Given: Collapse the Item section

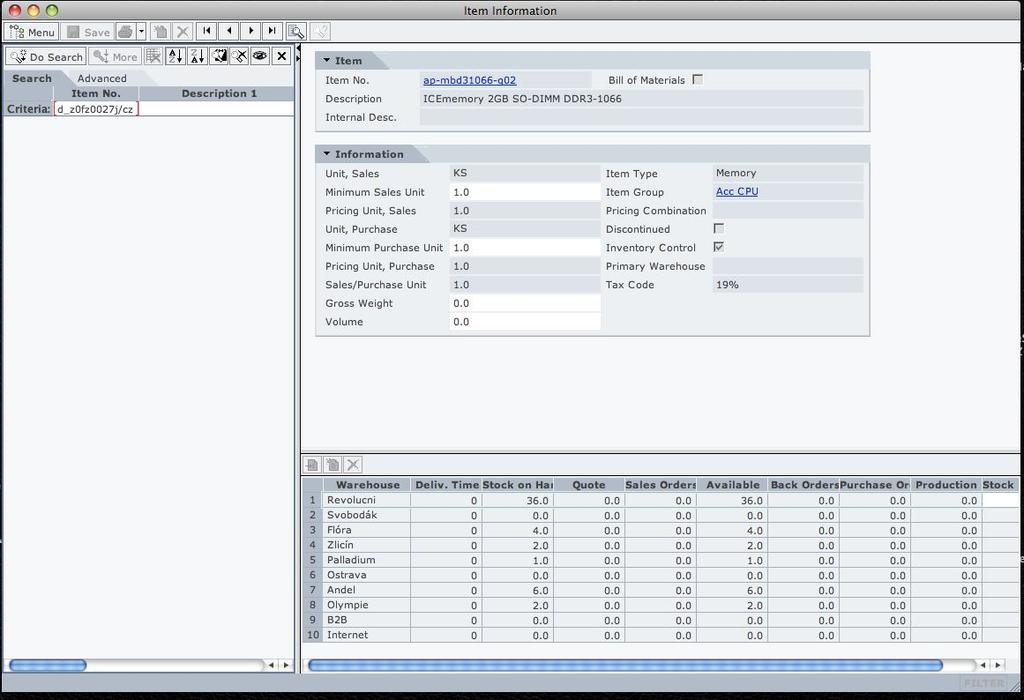Looking at the screenshot, I should pyautogui.click(x=327, y=60).
